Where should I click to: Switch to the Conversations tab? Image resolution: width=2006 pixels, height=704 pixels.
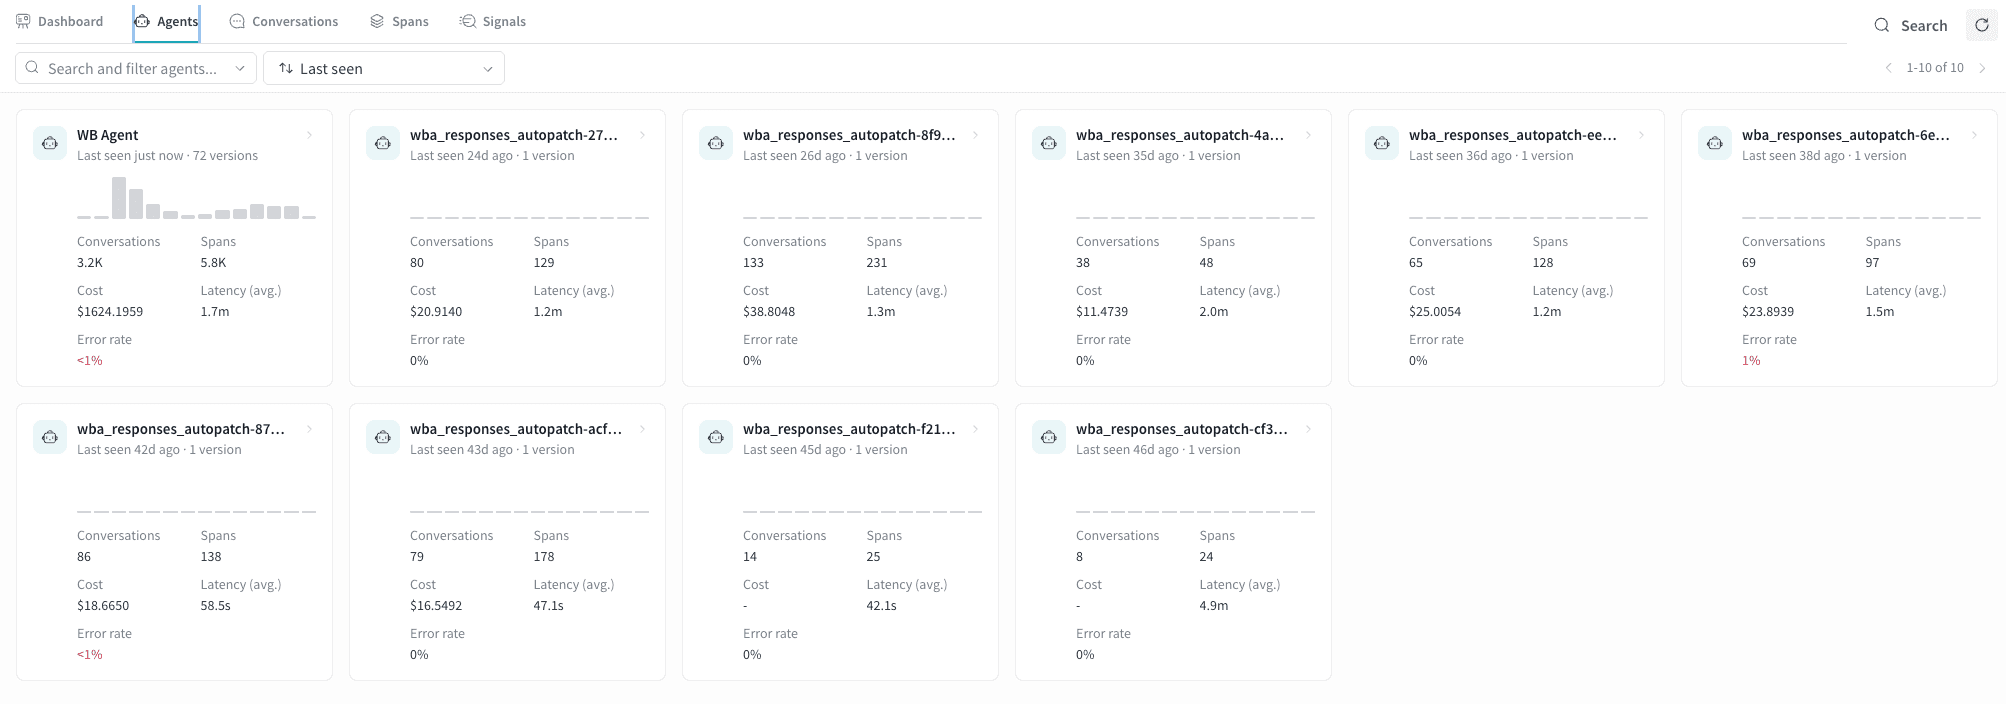(284, 22)
